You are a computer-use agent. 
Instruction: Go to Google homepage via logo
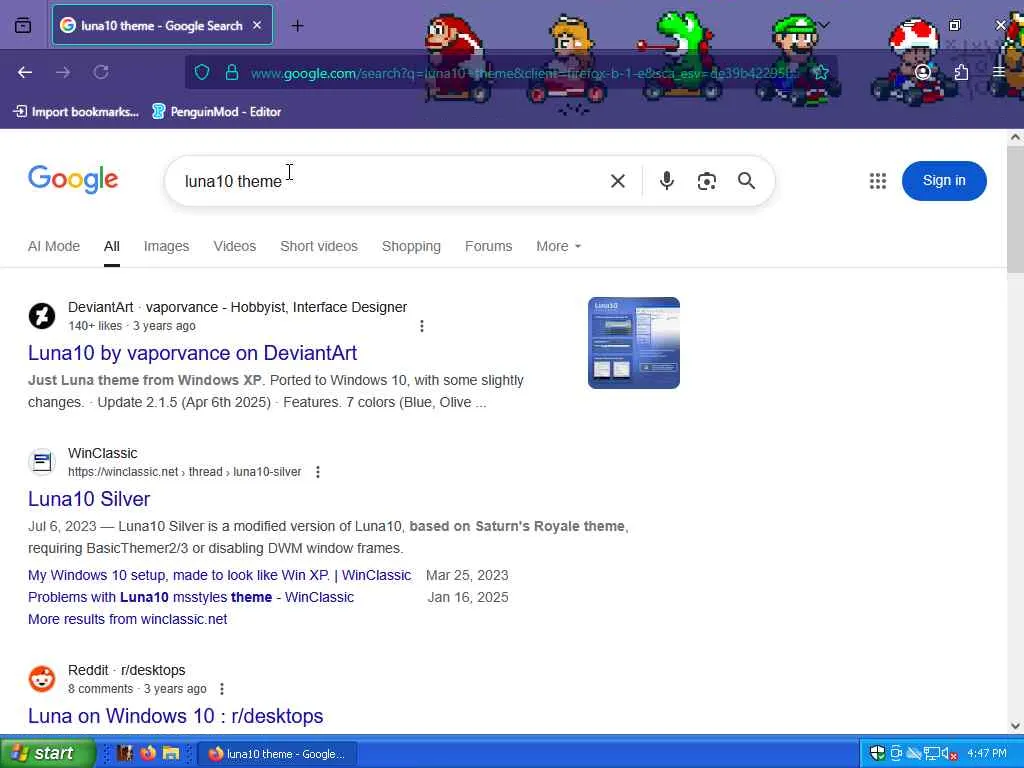(x=73, y=179)
